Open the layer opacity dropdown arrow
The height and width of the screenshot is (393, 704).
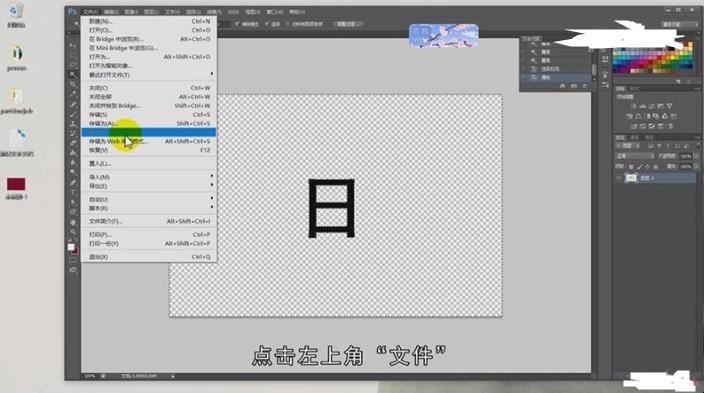696,156
